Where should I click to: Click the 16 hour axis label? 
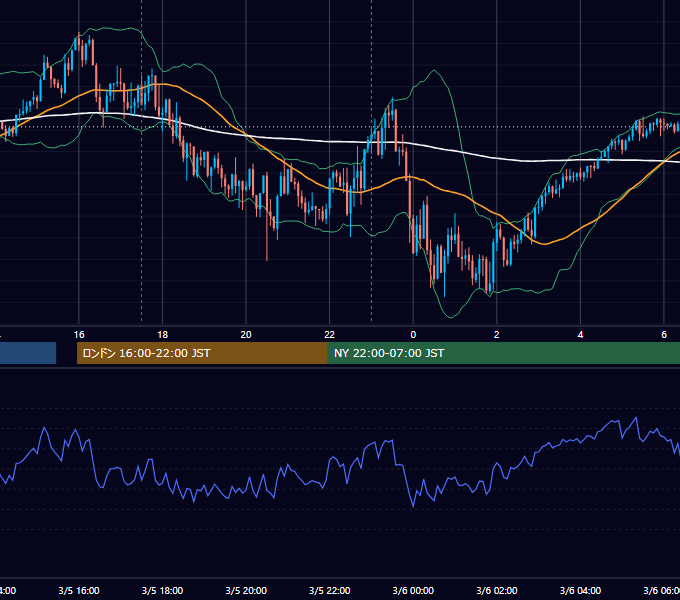tap(79, 335)
